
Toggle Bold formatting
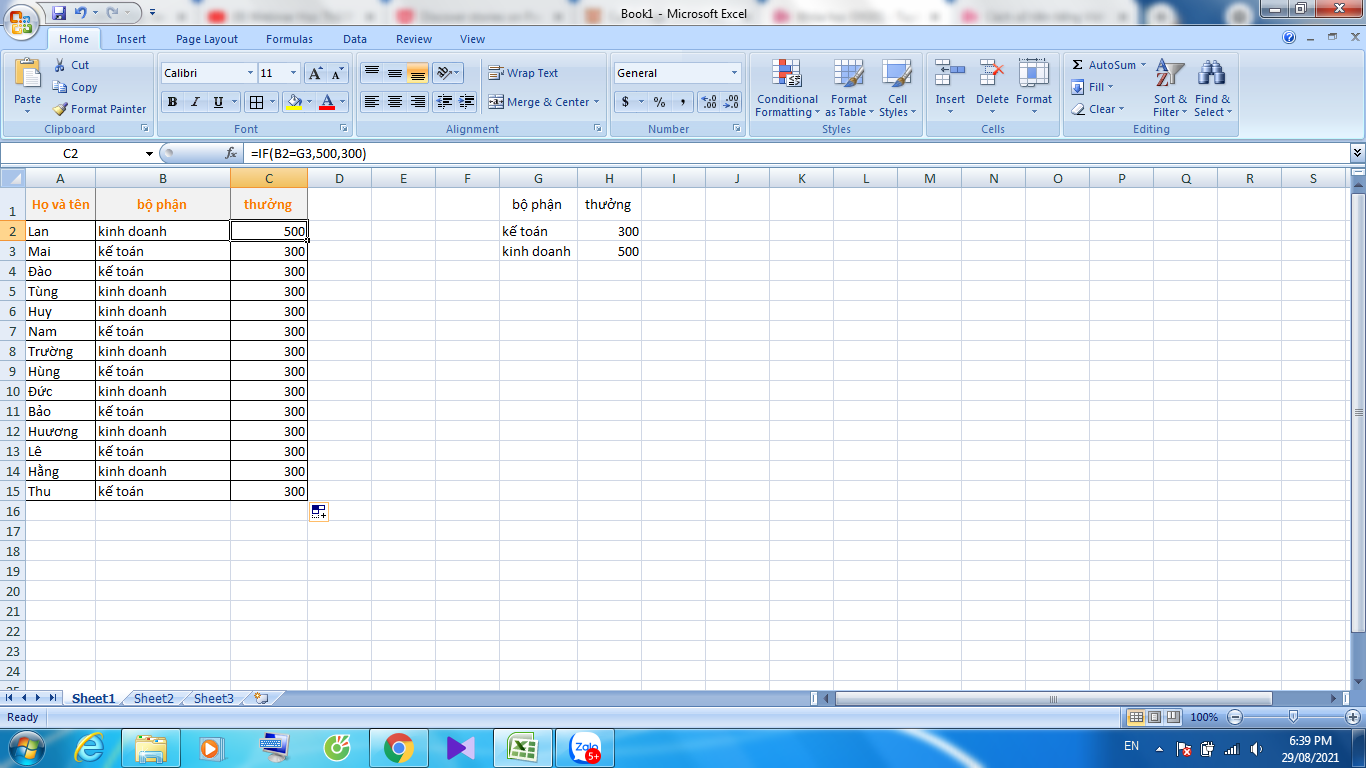coord(172,102)
